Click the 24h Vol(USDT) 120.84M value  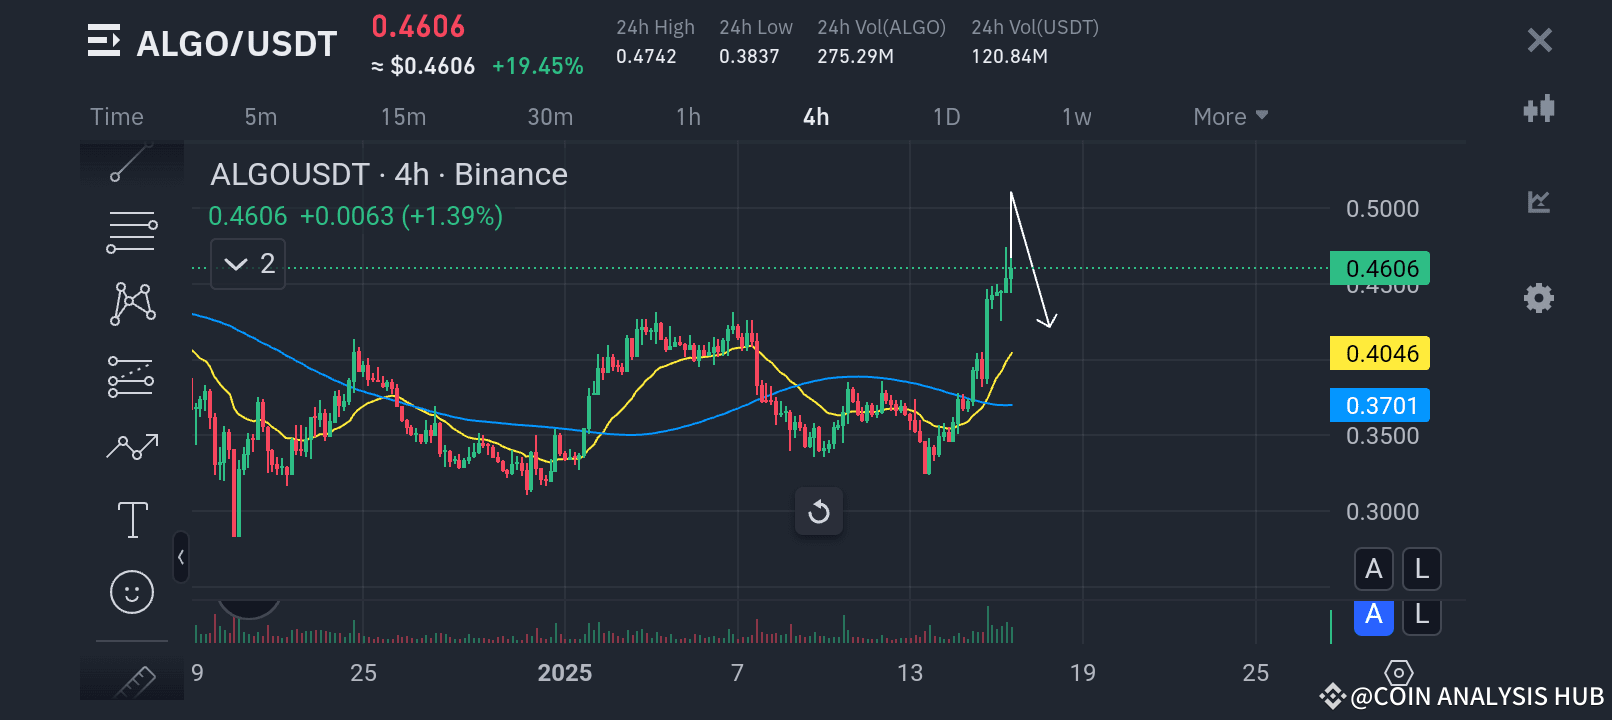(1009, 57)
